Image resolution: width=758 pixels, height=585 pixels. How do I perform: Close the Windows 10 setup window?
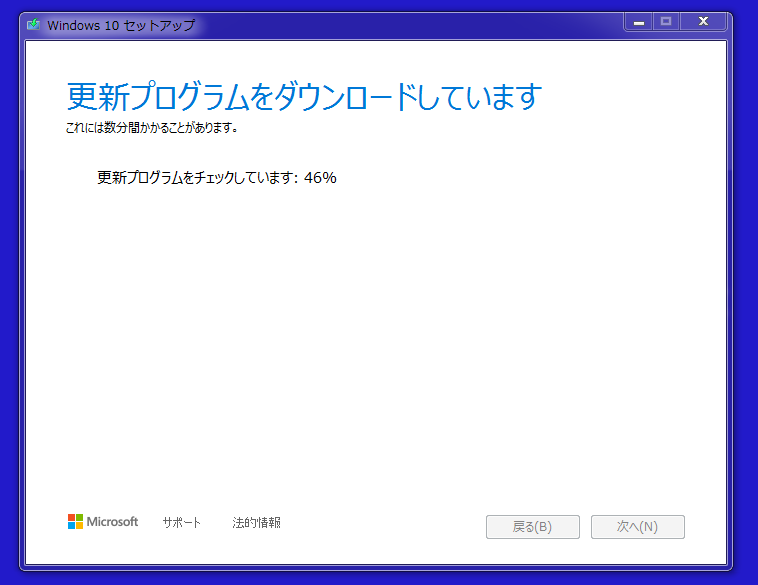[x=703, y=22]
